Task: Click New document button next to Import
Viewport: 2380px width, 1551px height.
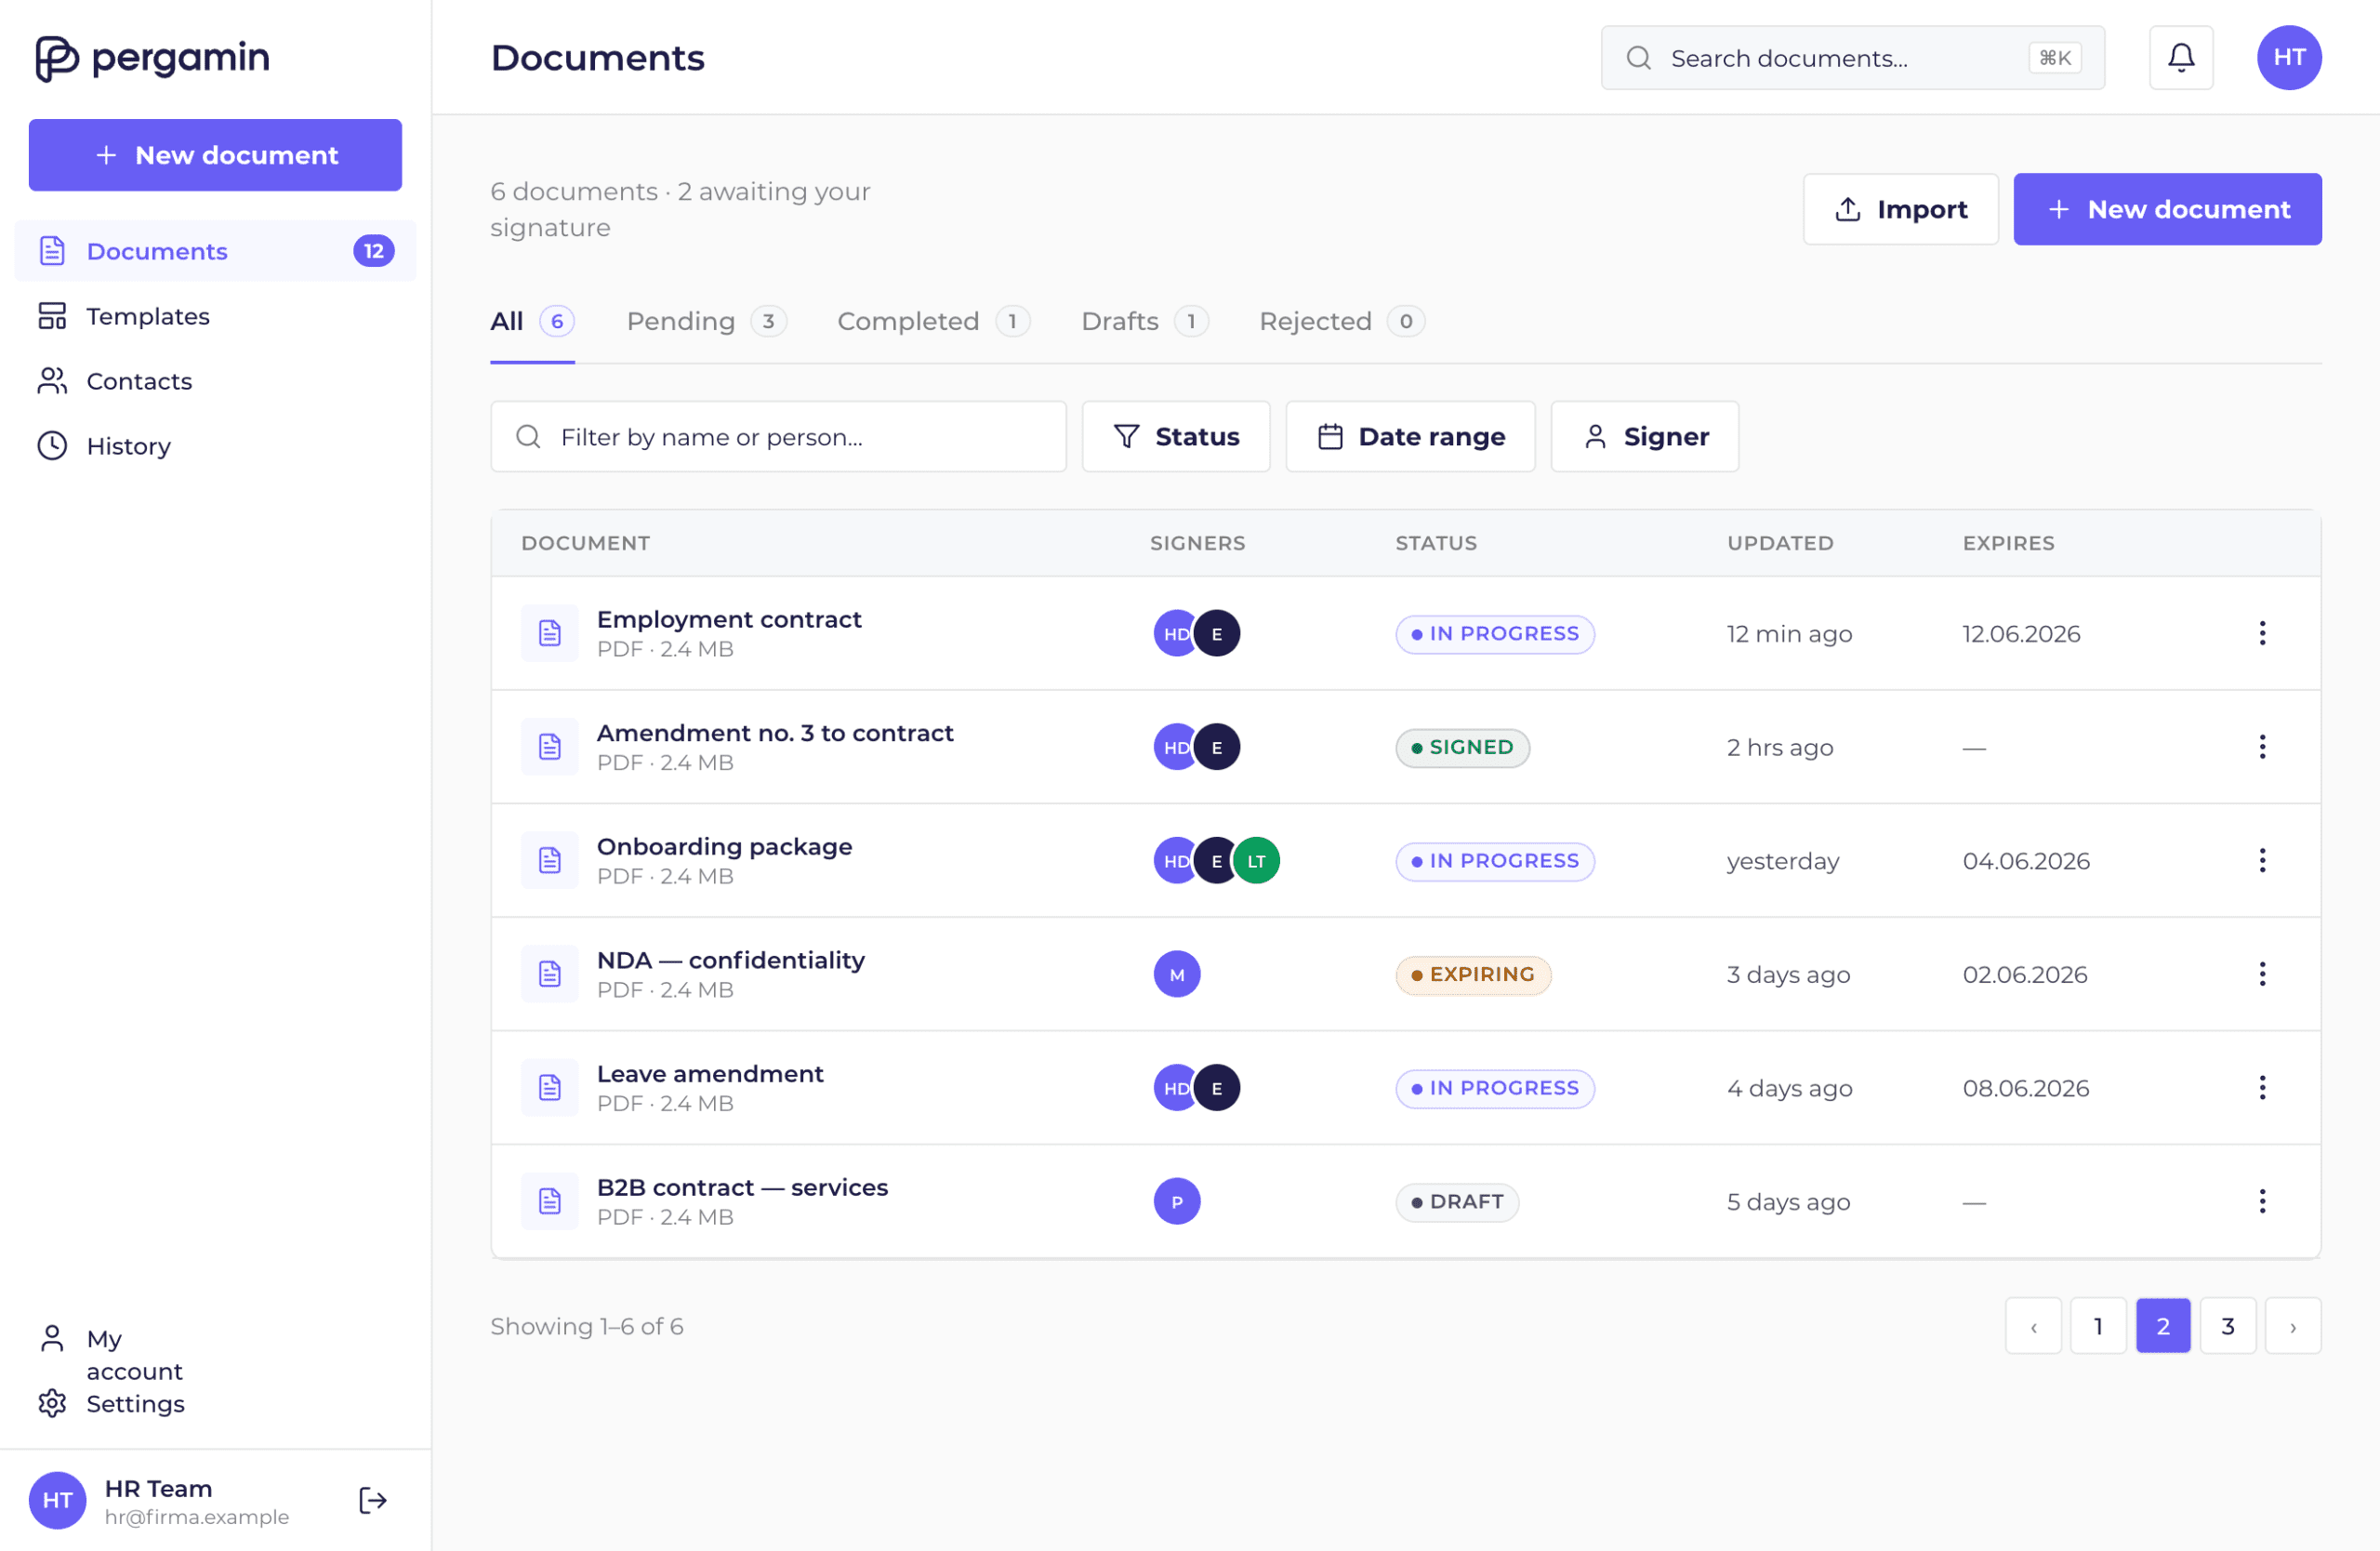Action: point(2167,209)
